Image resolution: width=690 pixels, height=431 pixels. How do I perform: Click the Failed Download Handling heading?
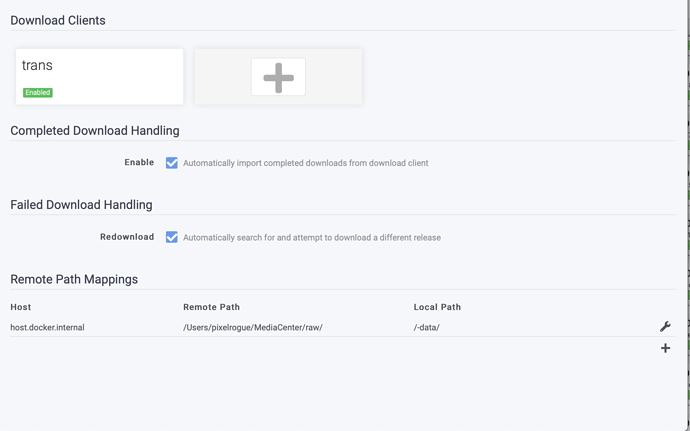(x=81, y=205)
